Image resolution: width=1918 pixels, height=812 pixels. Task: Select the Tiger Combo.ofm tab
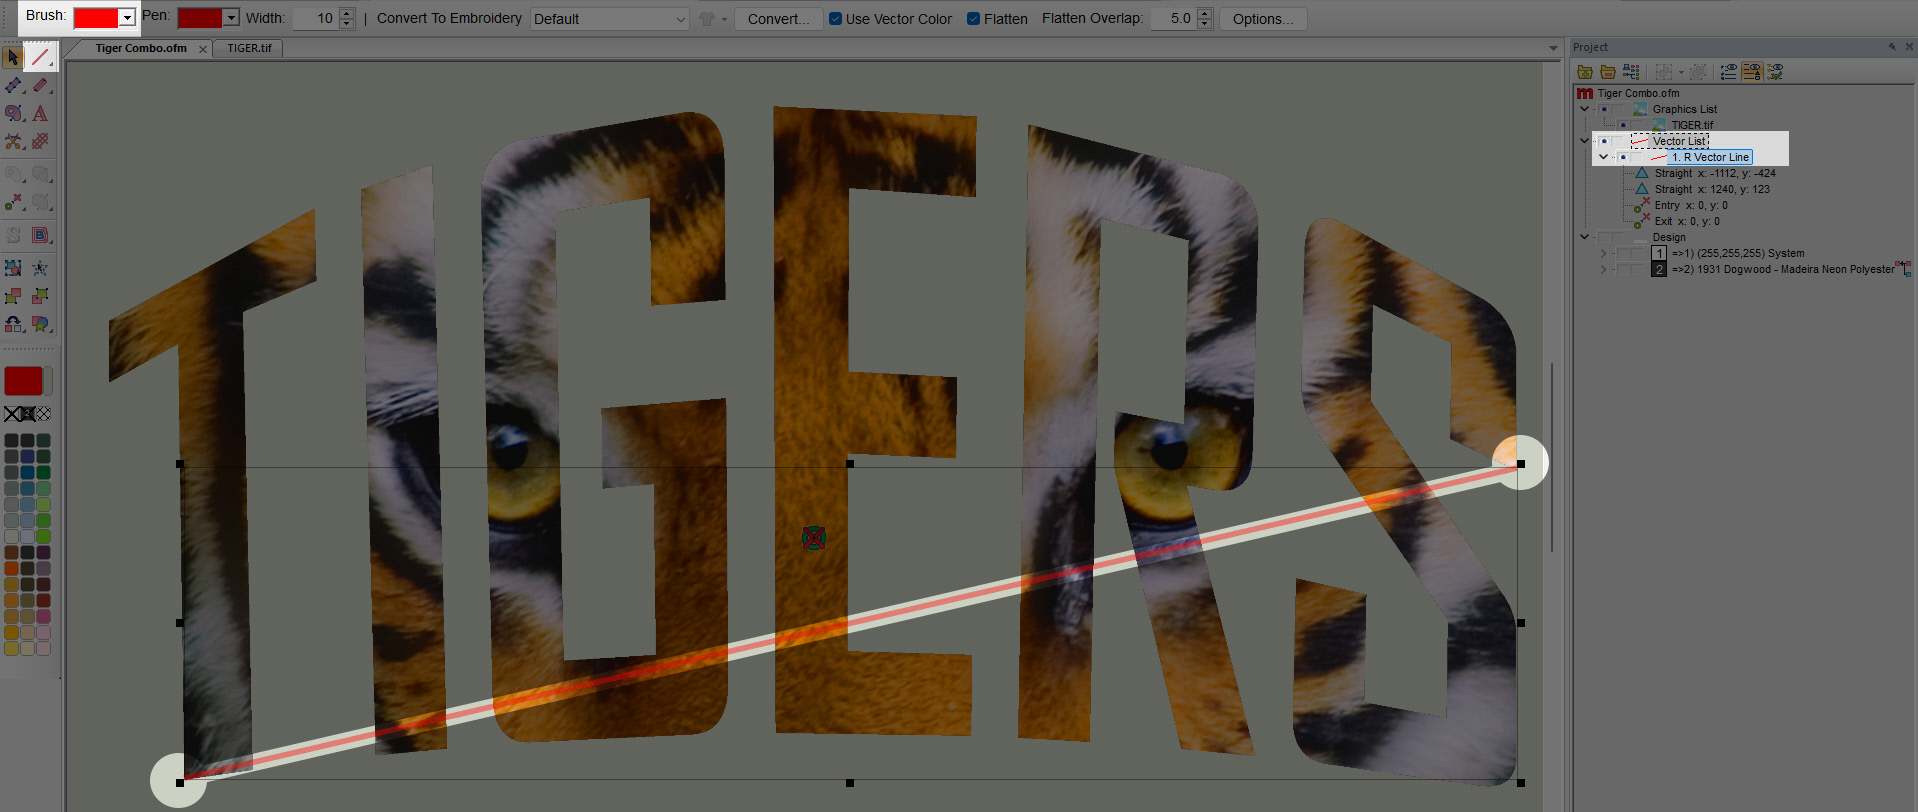tap(141, 48)
